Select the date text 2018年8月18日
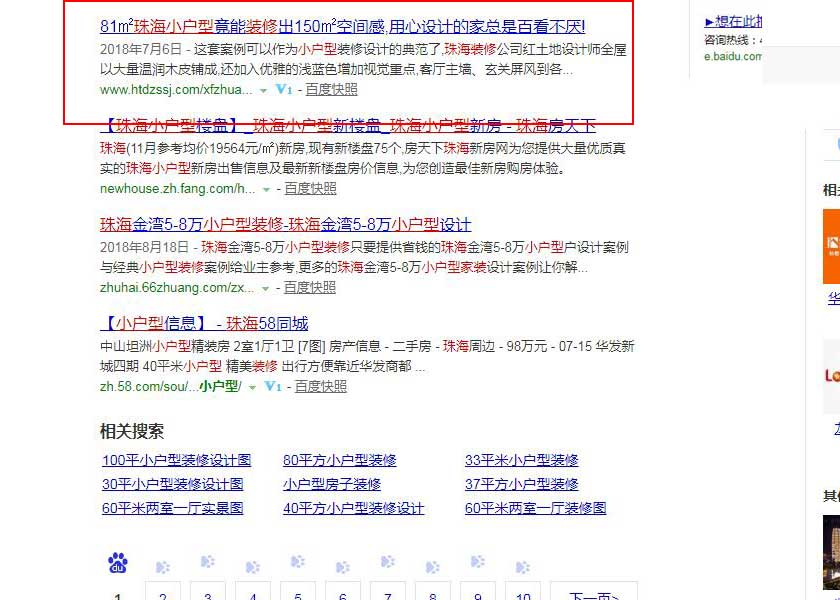Viewport: 840px width, 600px height. coord(144,248)
